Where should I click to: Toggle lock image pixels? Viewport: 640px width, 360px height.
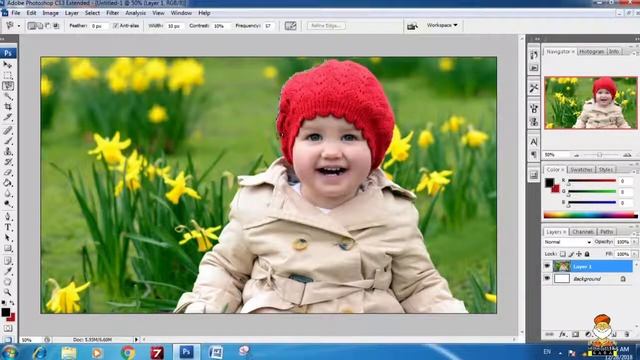[x=571, y=254]
